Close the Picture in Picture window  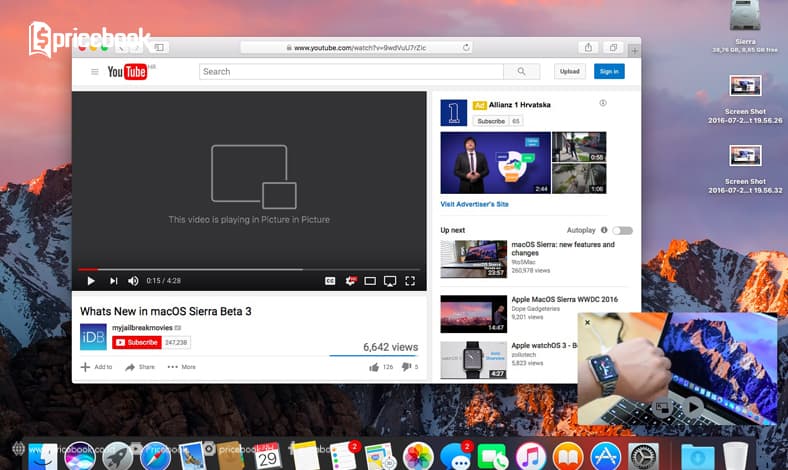pyautogui.click(x=587, y=322)
